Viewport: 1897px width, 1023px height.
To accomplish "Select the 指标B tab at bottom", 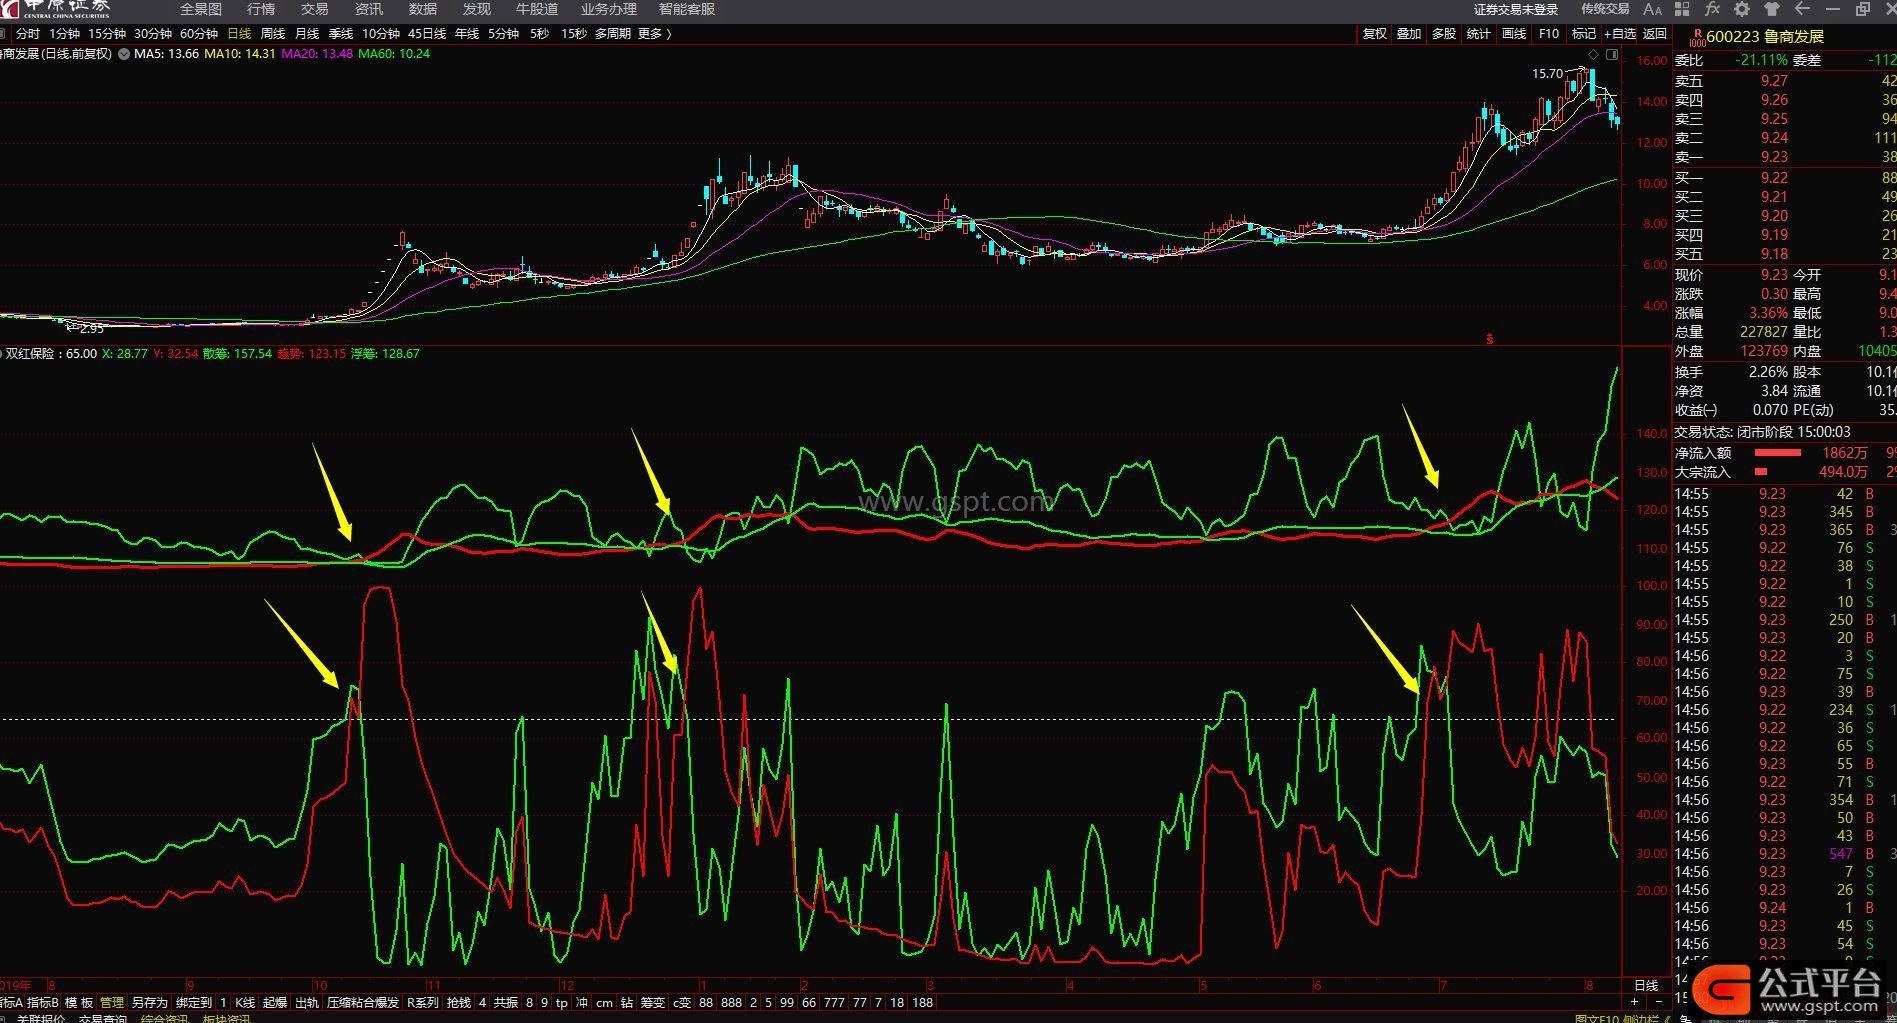I will (43, 1002).
